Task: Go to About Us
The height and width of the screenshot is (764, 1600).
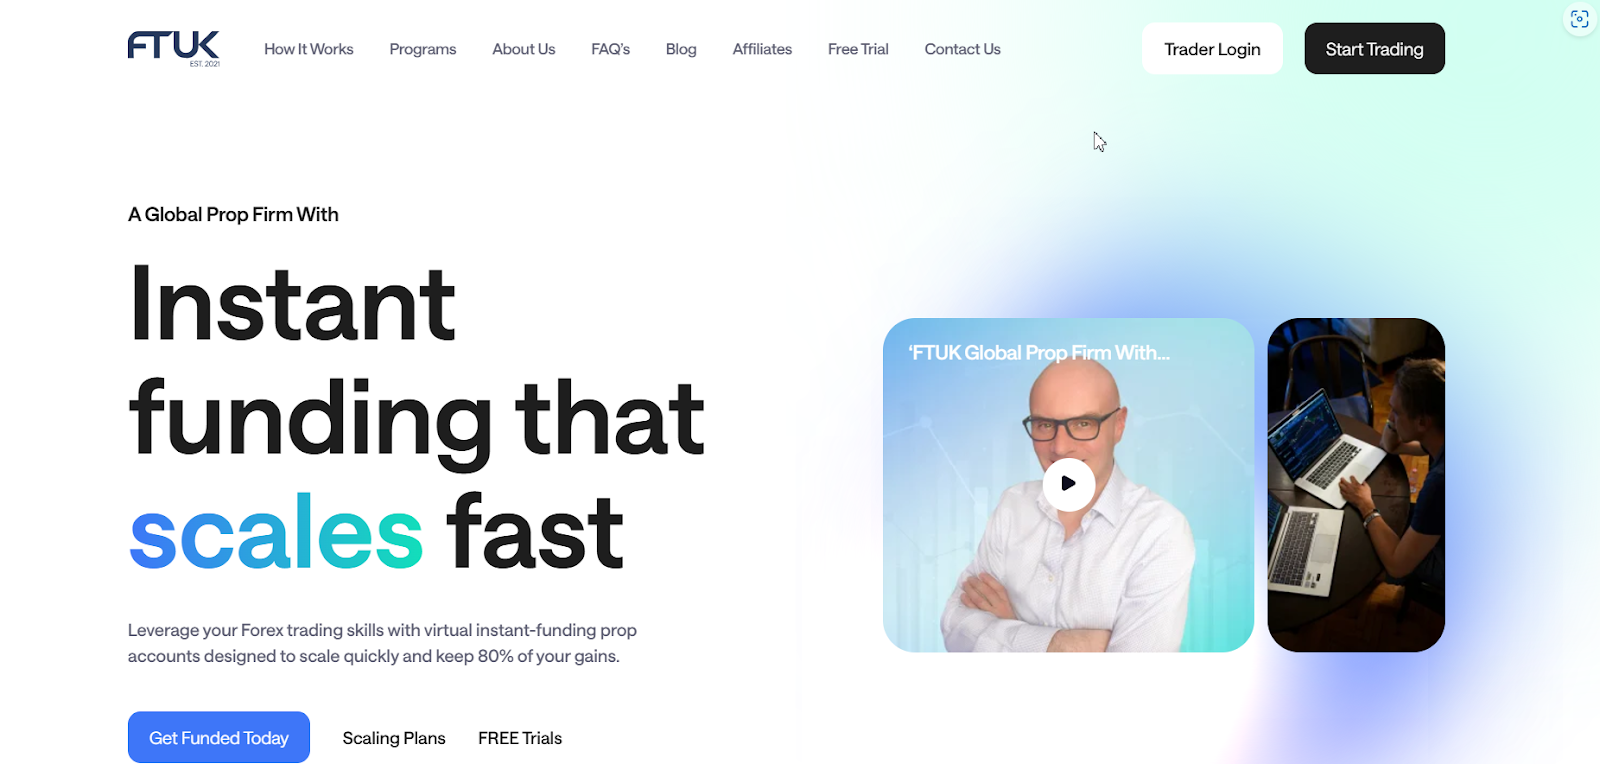Action: pos(524,49)
